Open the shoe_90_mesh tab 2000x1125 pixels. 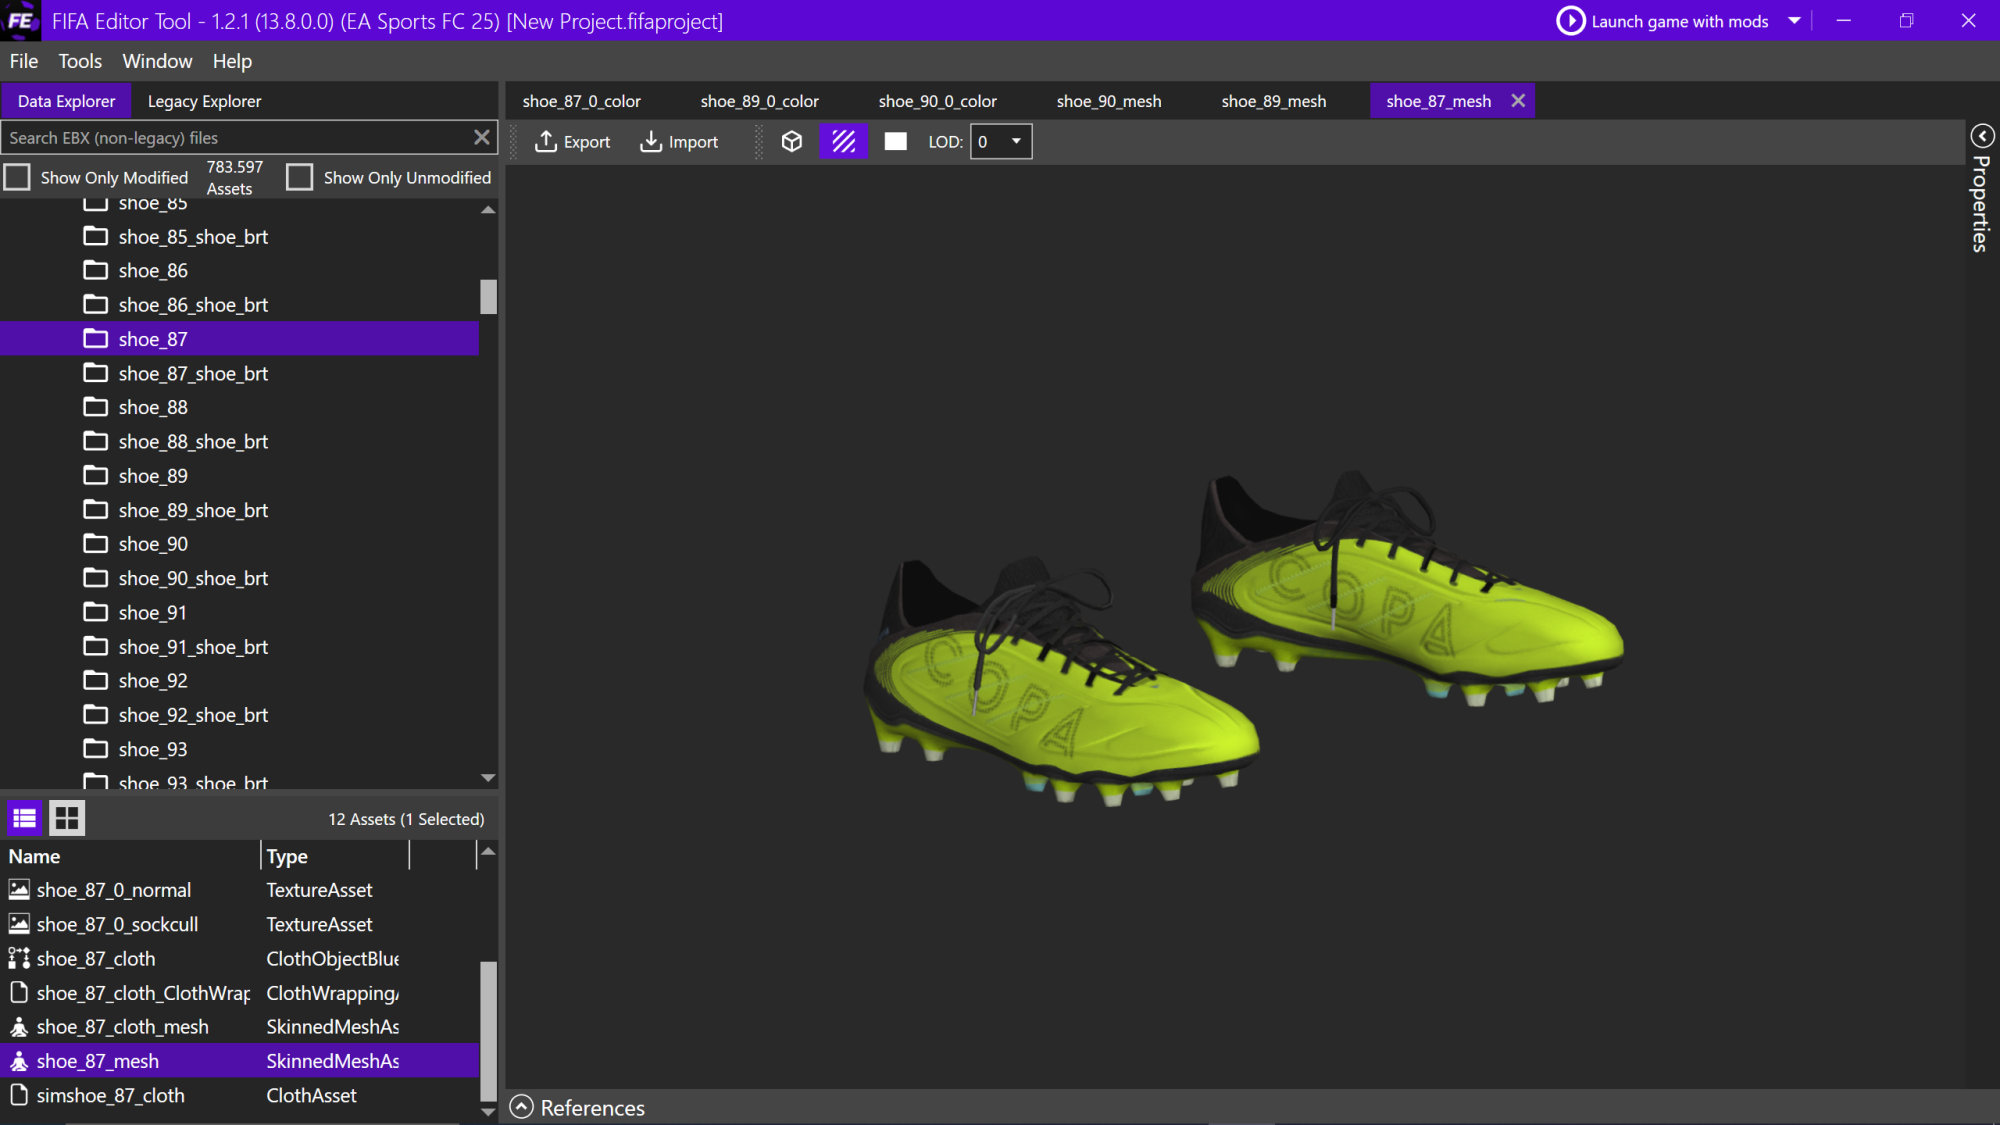point(1109,101)
